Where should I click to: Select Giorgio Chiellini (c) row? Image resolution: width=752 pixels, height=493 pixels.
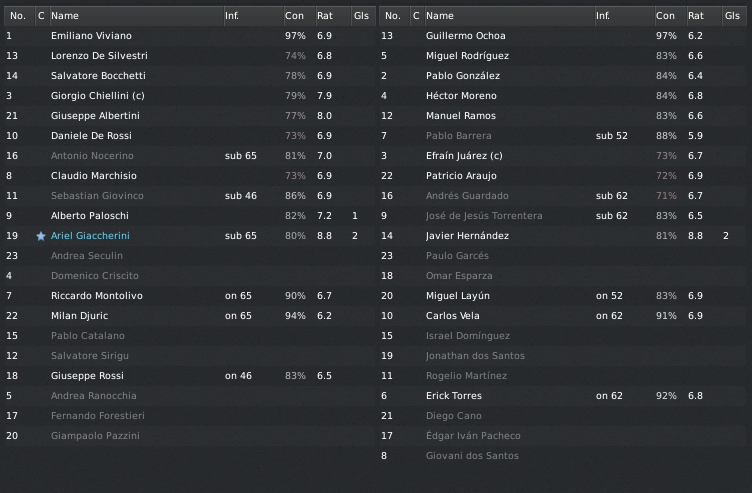96,96
